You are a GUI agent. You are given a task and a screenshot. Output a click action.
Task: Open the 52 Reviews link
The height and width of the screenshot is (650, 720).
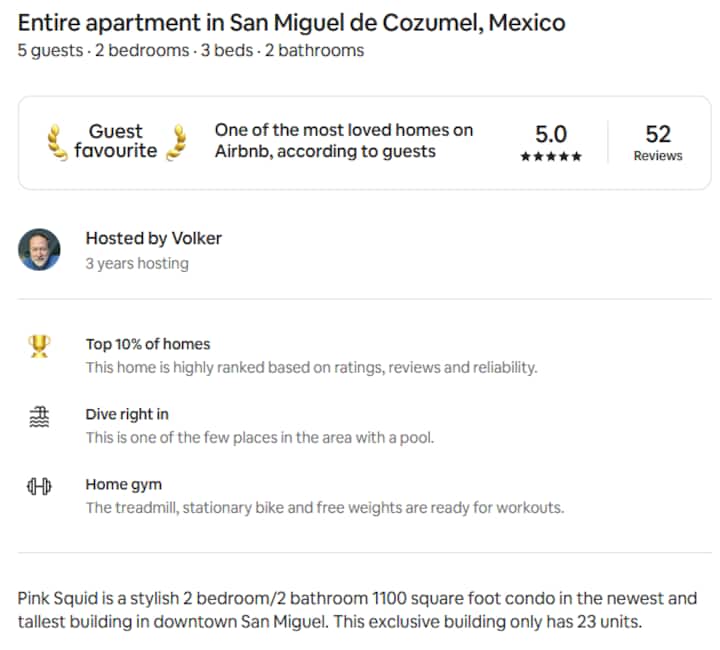(x=657, y=142)
